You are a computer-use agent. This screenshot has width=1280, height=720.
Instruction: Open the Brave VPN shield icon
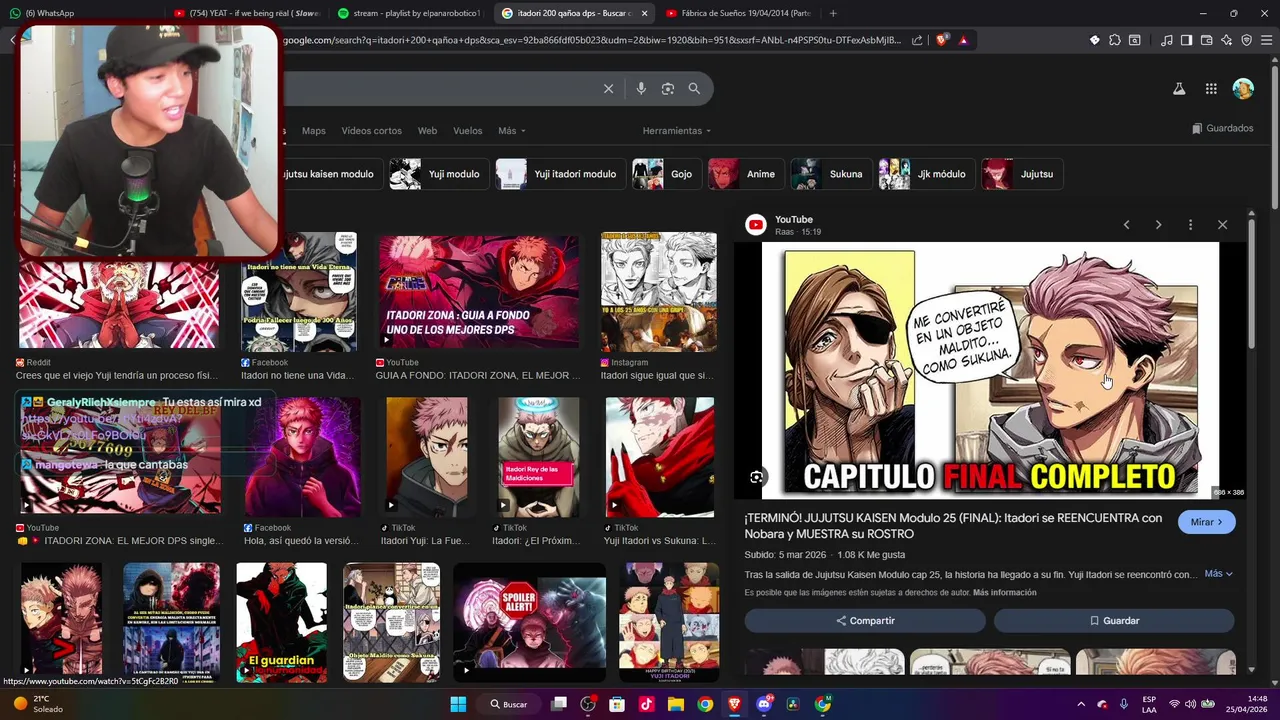point(1246,40)
